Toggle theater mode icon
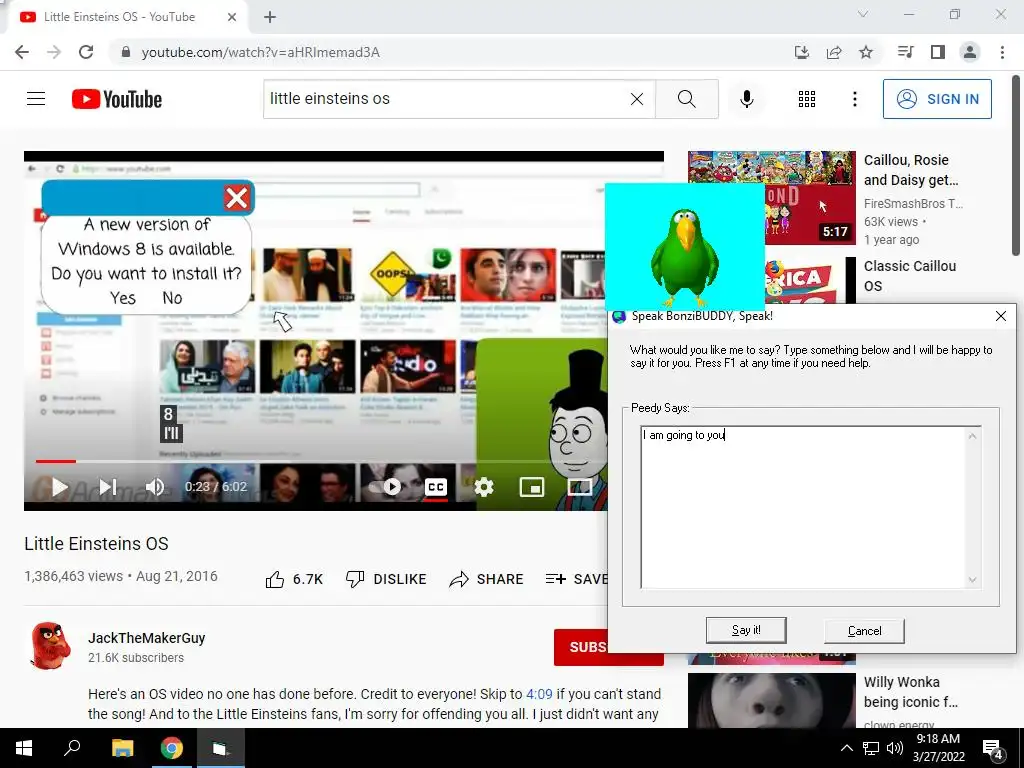This screenshot has height=768, width=1024. [x=579, y=487]
